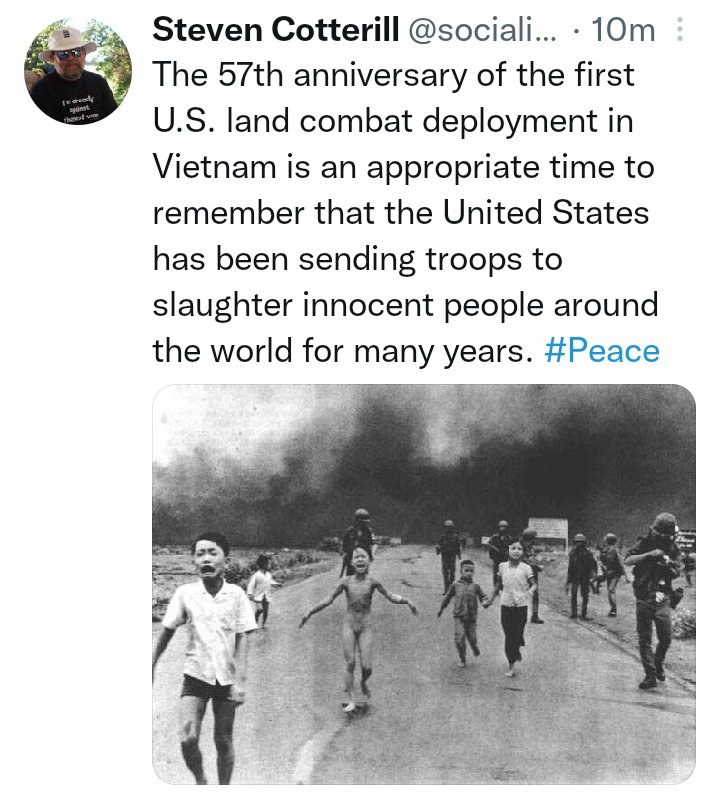The image size is (720, 807).
Task: Open the attached black-and-white war photo
Action: [423, 583]
